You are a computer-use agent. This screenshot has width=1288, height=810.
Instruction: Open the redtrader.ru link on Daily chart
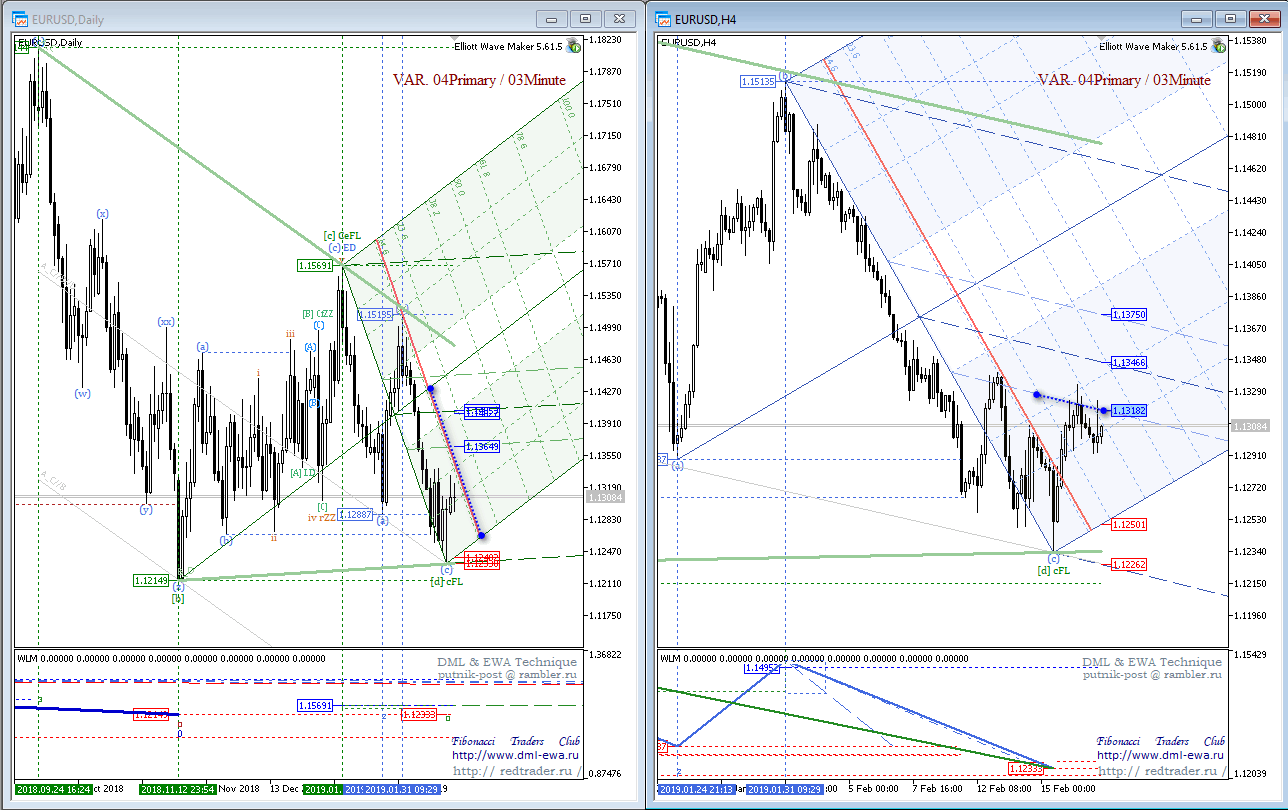(516, 771)
